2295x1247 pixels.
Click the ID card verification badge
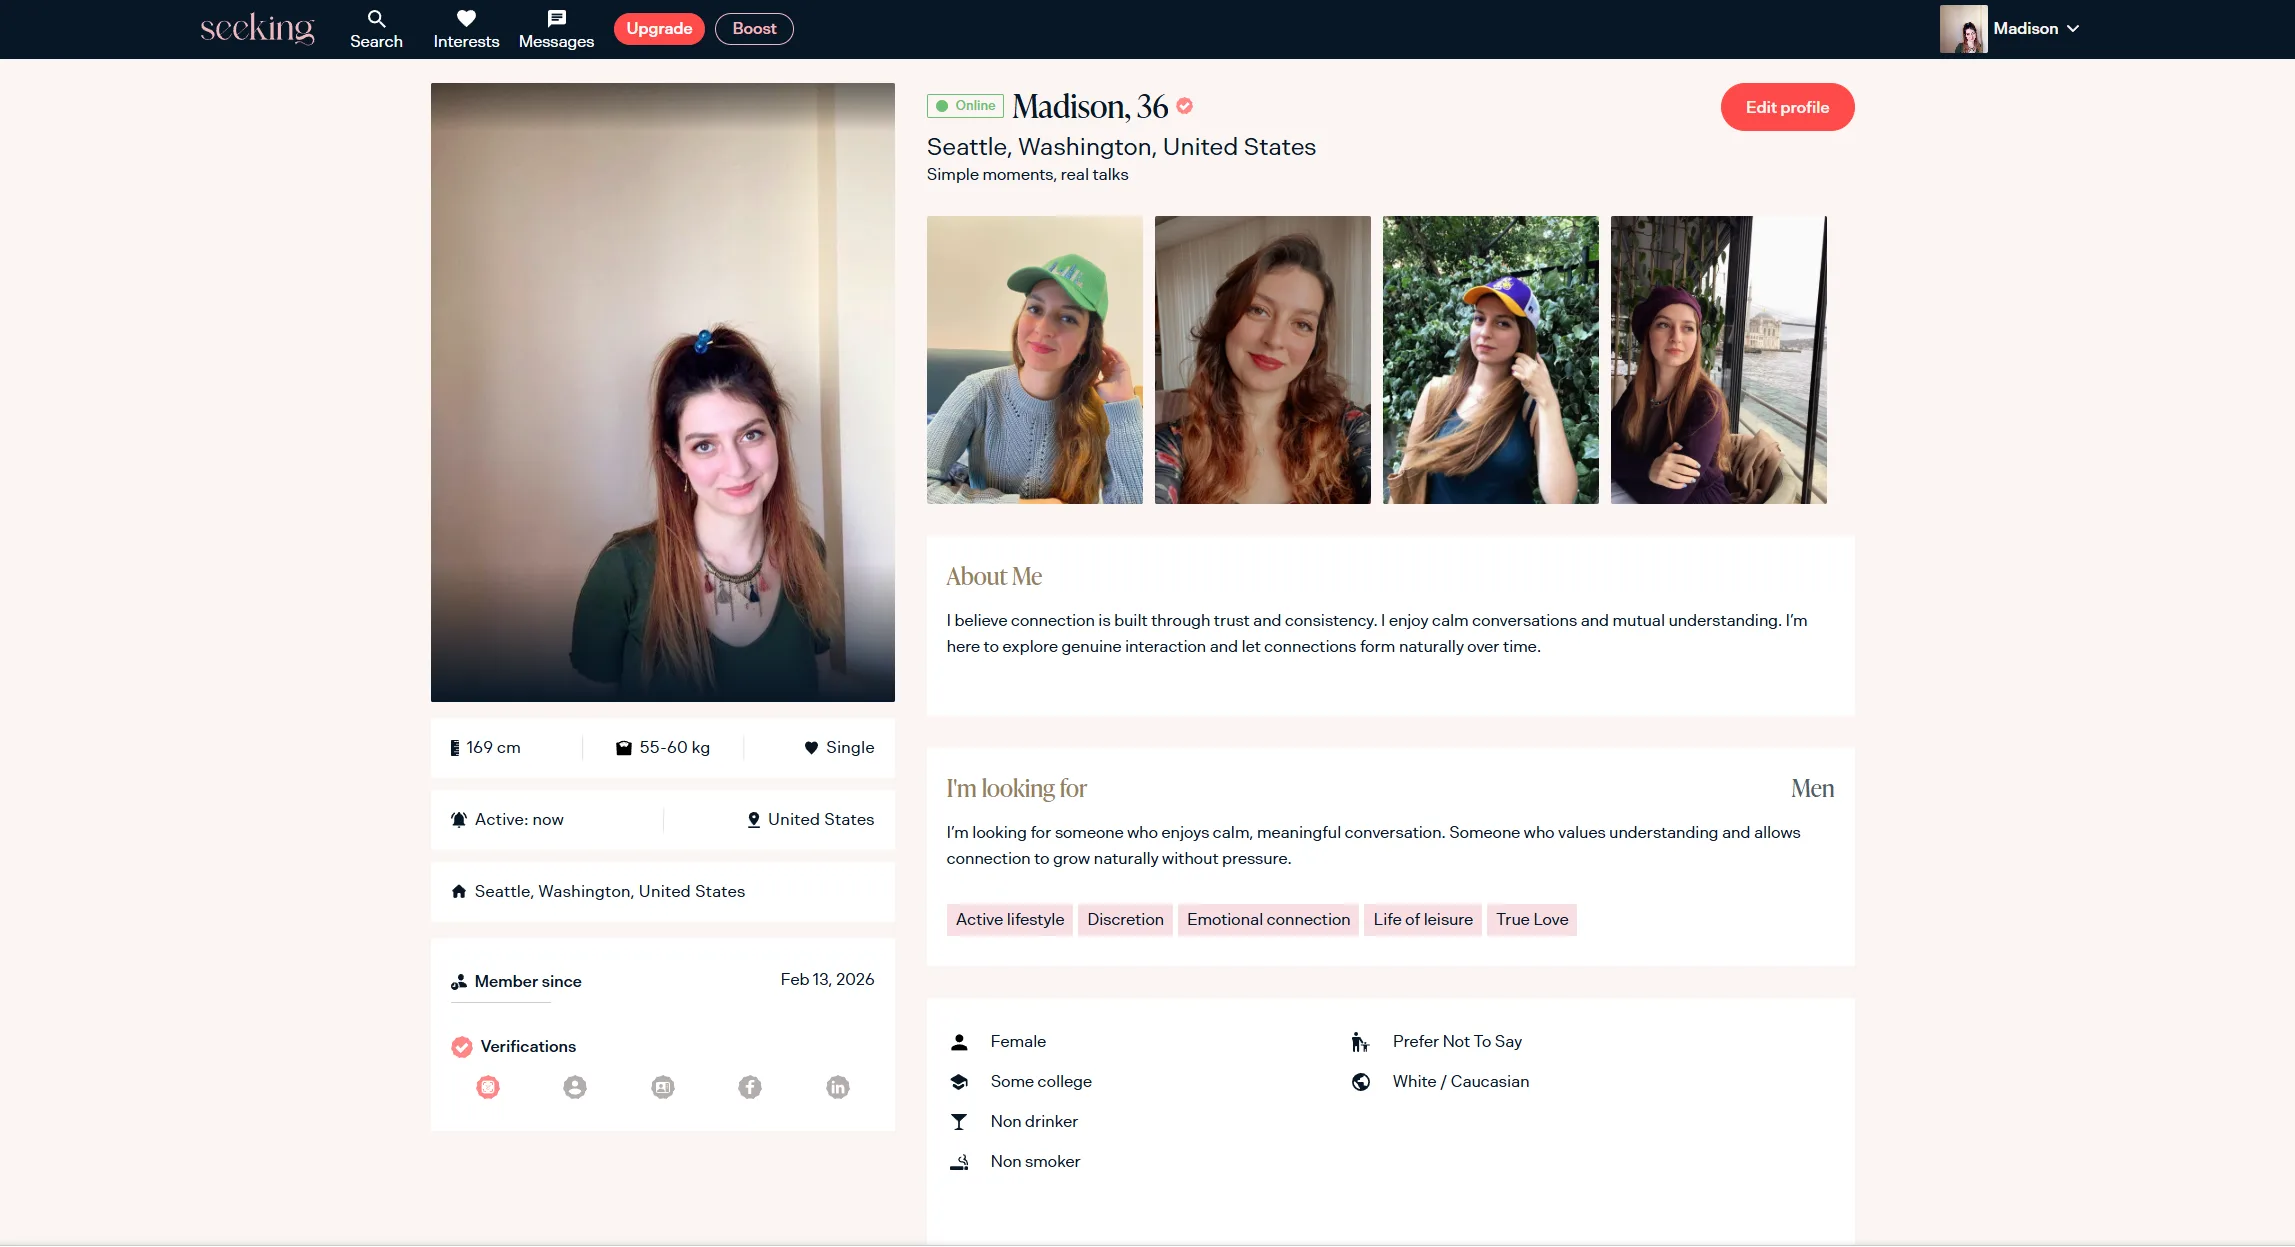[663, 1087]
